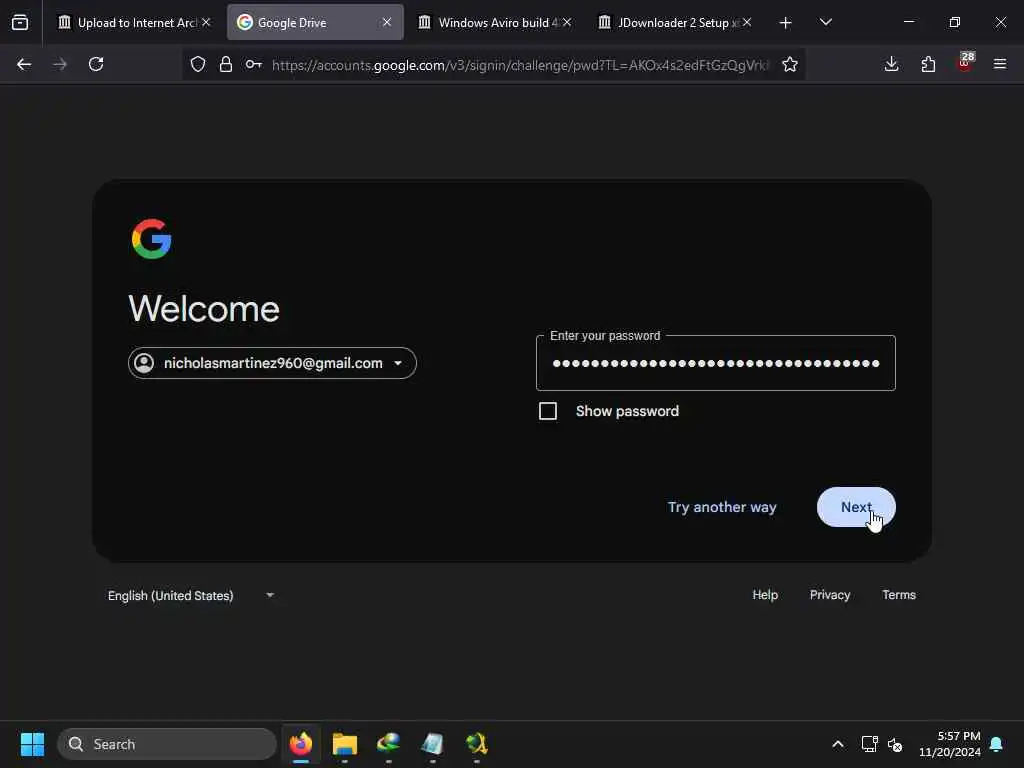
Task: Open the Terms link
Action: pos(899,595)
